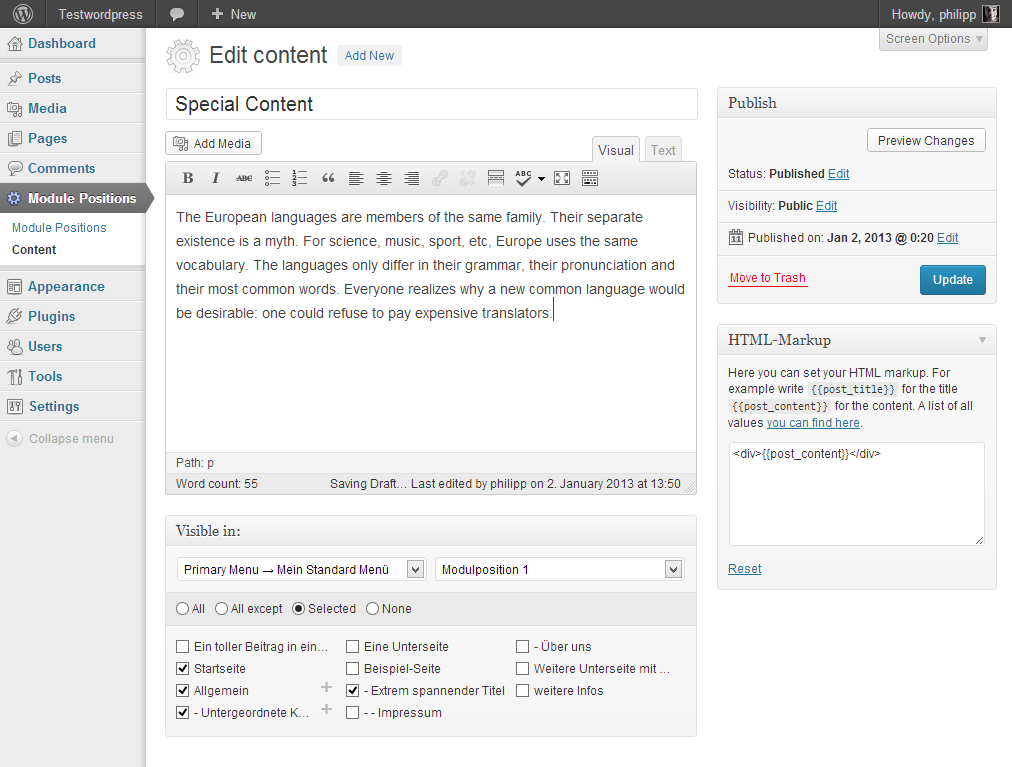
Task: Click Move to Trash link
Action: (767, 278)
